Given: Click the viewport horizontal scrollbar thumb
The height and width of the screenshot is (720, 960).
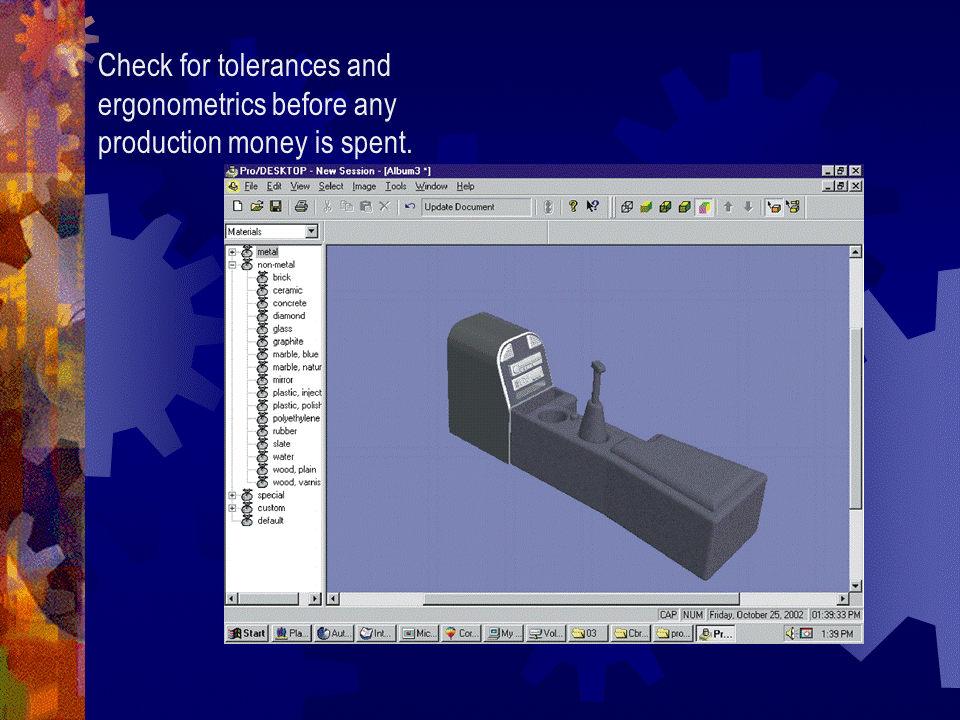Looking at the screenshot, I should tap(581, 599).
